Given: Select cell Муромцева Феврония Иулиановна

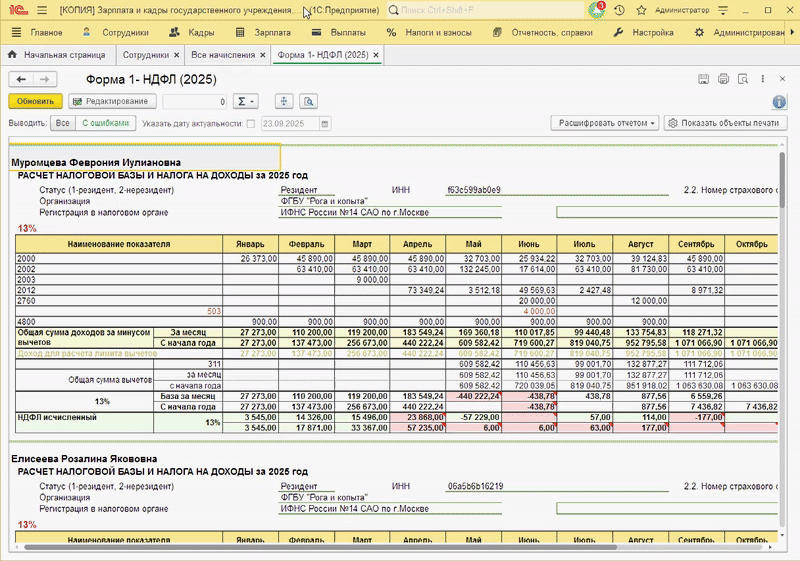Looking at the screenshot, I should tap(144, 158).
